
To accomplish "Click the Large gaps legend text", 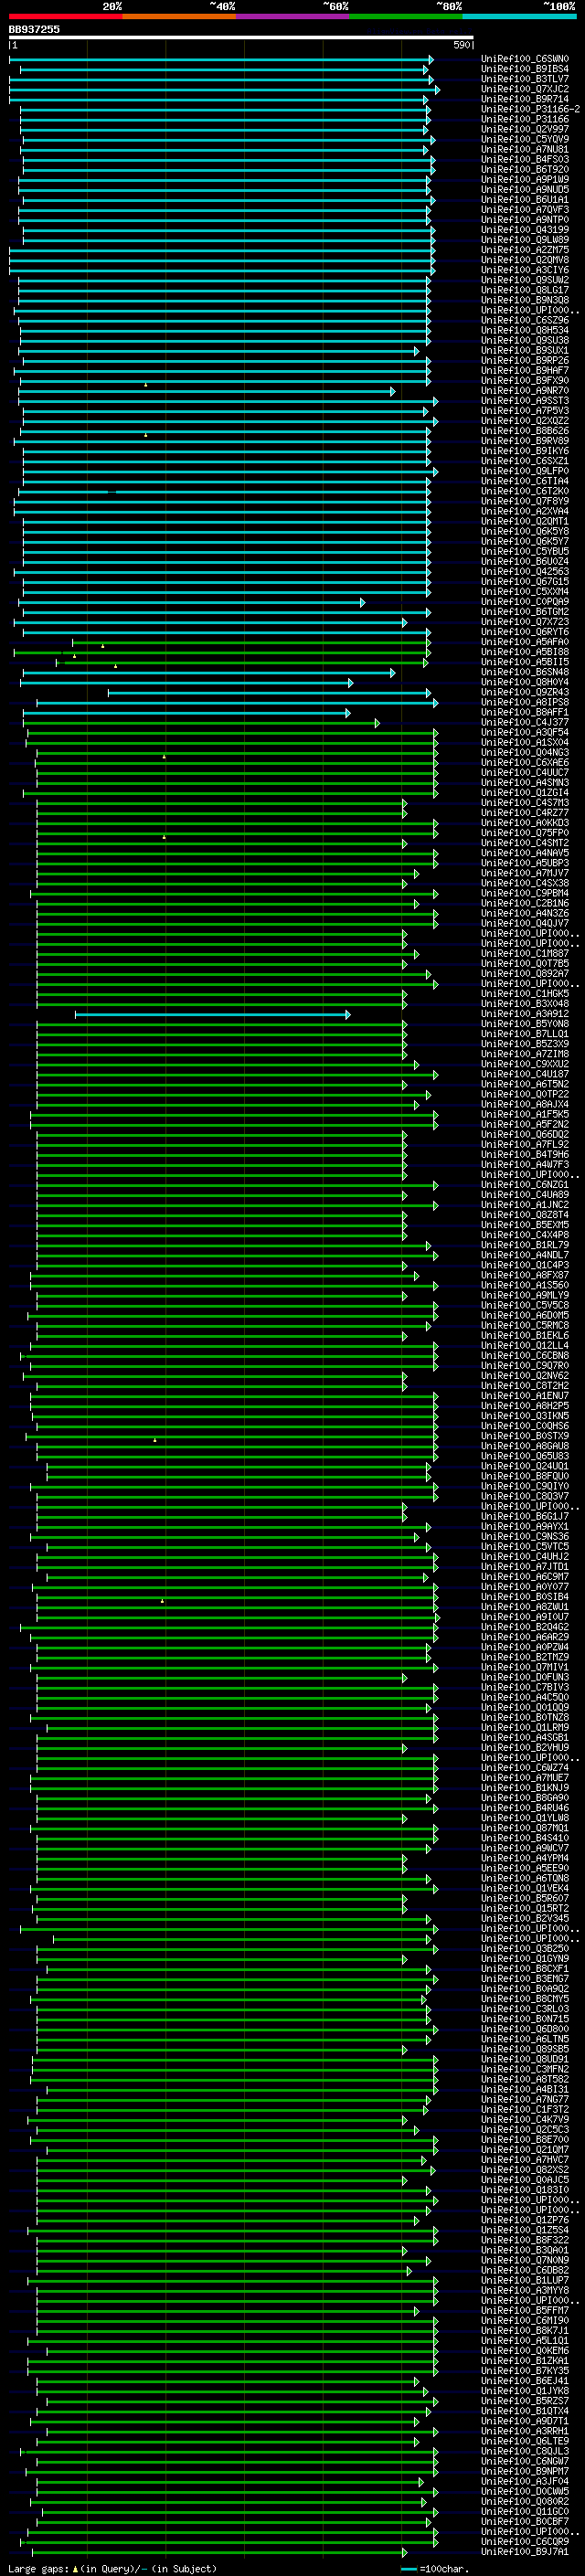I will [x=112, y=2568].
